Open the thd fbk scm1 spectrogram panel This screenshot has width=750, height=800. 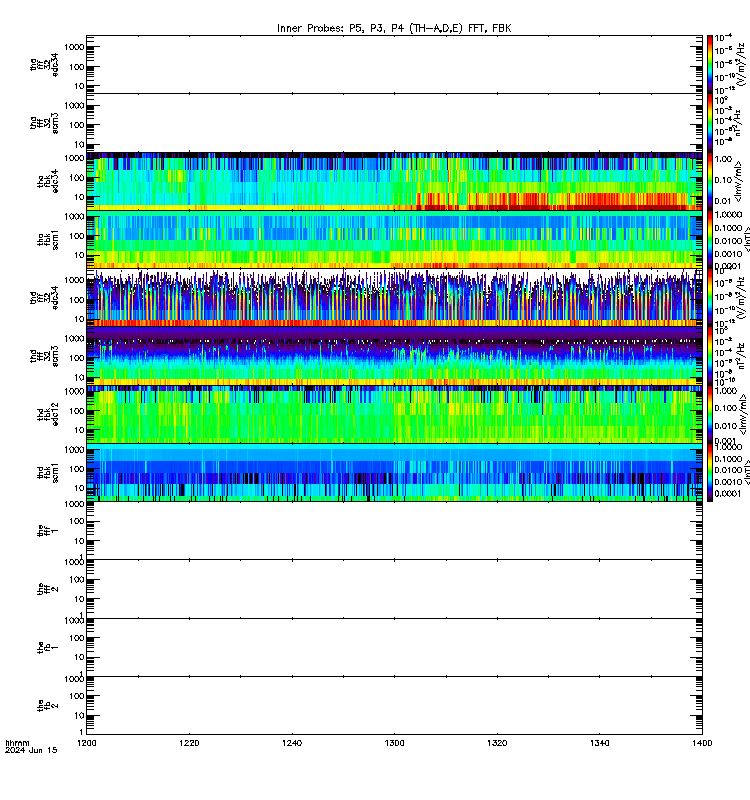[394, 472]
